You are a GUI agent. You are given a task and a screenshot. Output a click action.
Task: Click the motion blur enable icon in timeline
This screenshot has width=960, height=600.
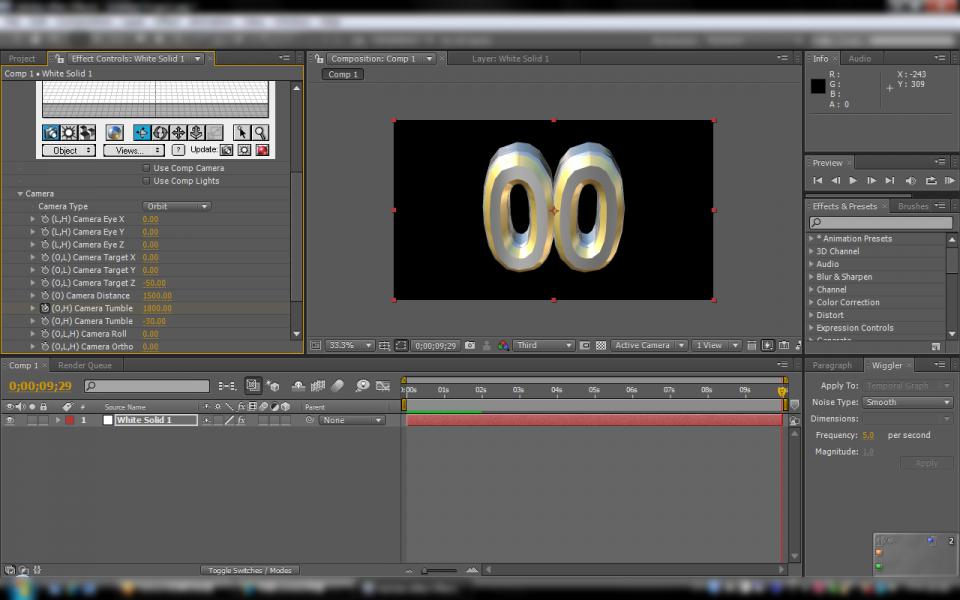tap(338, 385)
